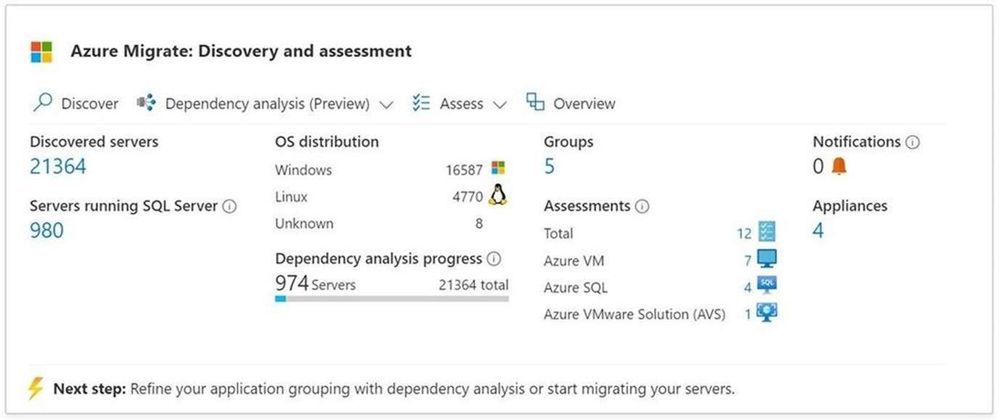The width and height of the screenshot is (999, 420).
Task: Open the Overview menu item
Action: point(584,104)
